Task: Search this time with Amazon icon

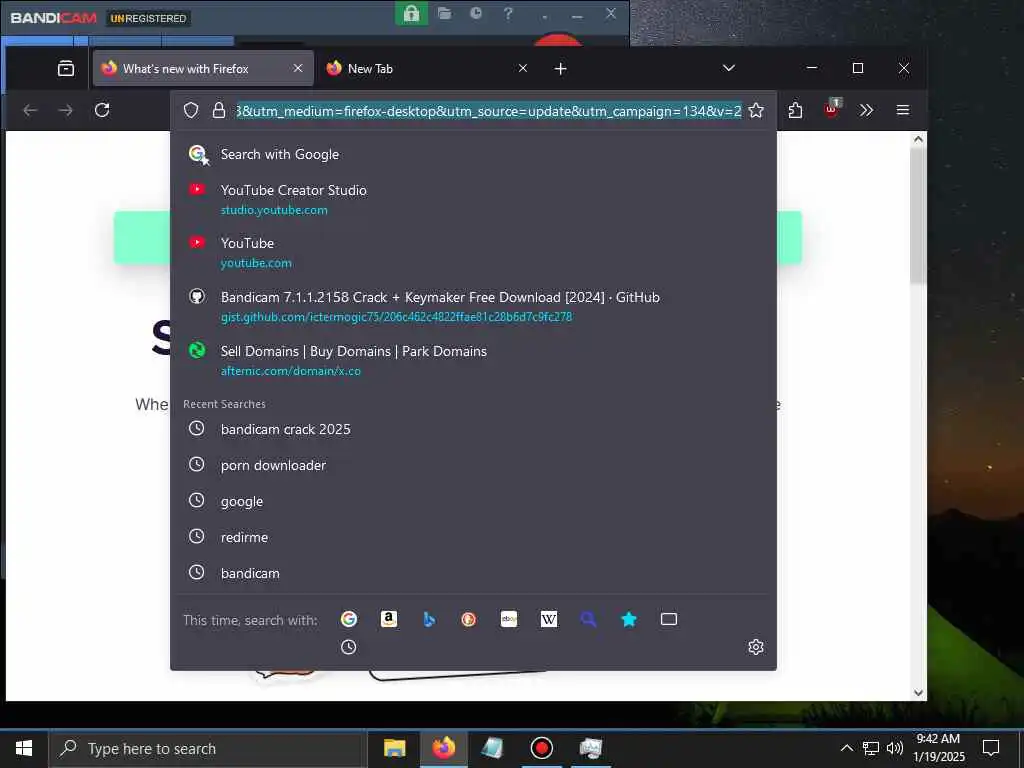Action: (389, 619)
